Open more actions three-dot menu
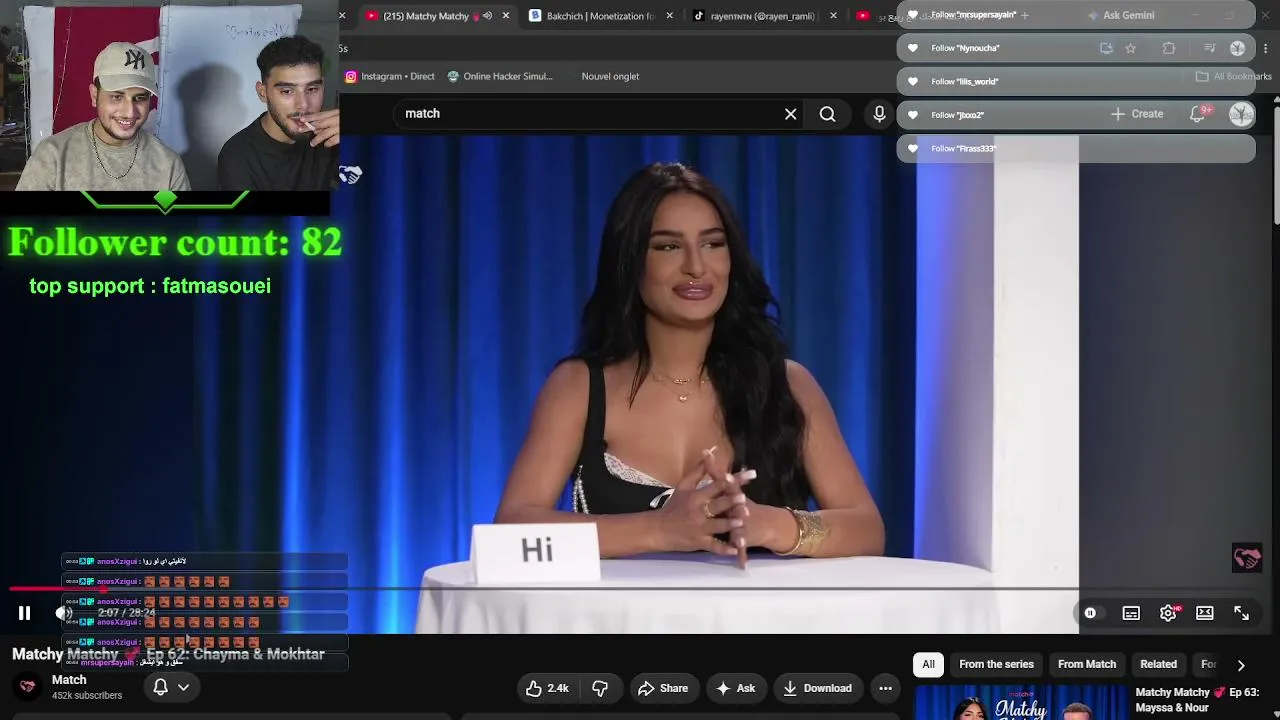The width and height of the screenshot is (1280, 720). (x=885, y=688)
